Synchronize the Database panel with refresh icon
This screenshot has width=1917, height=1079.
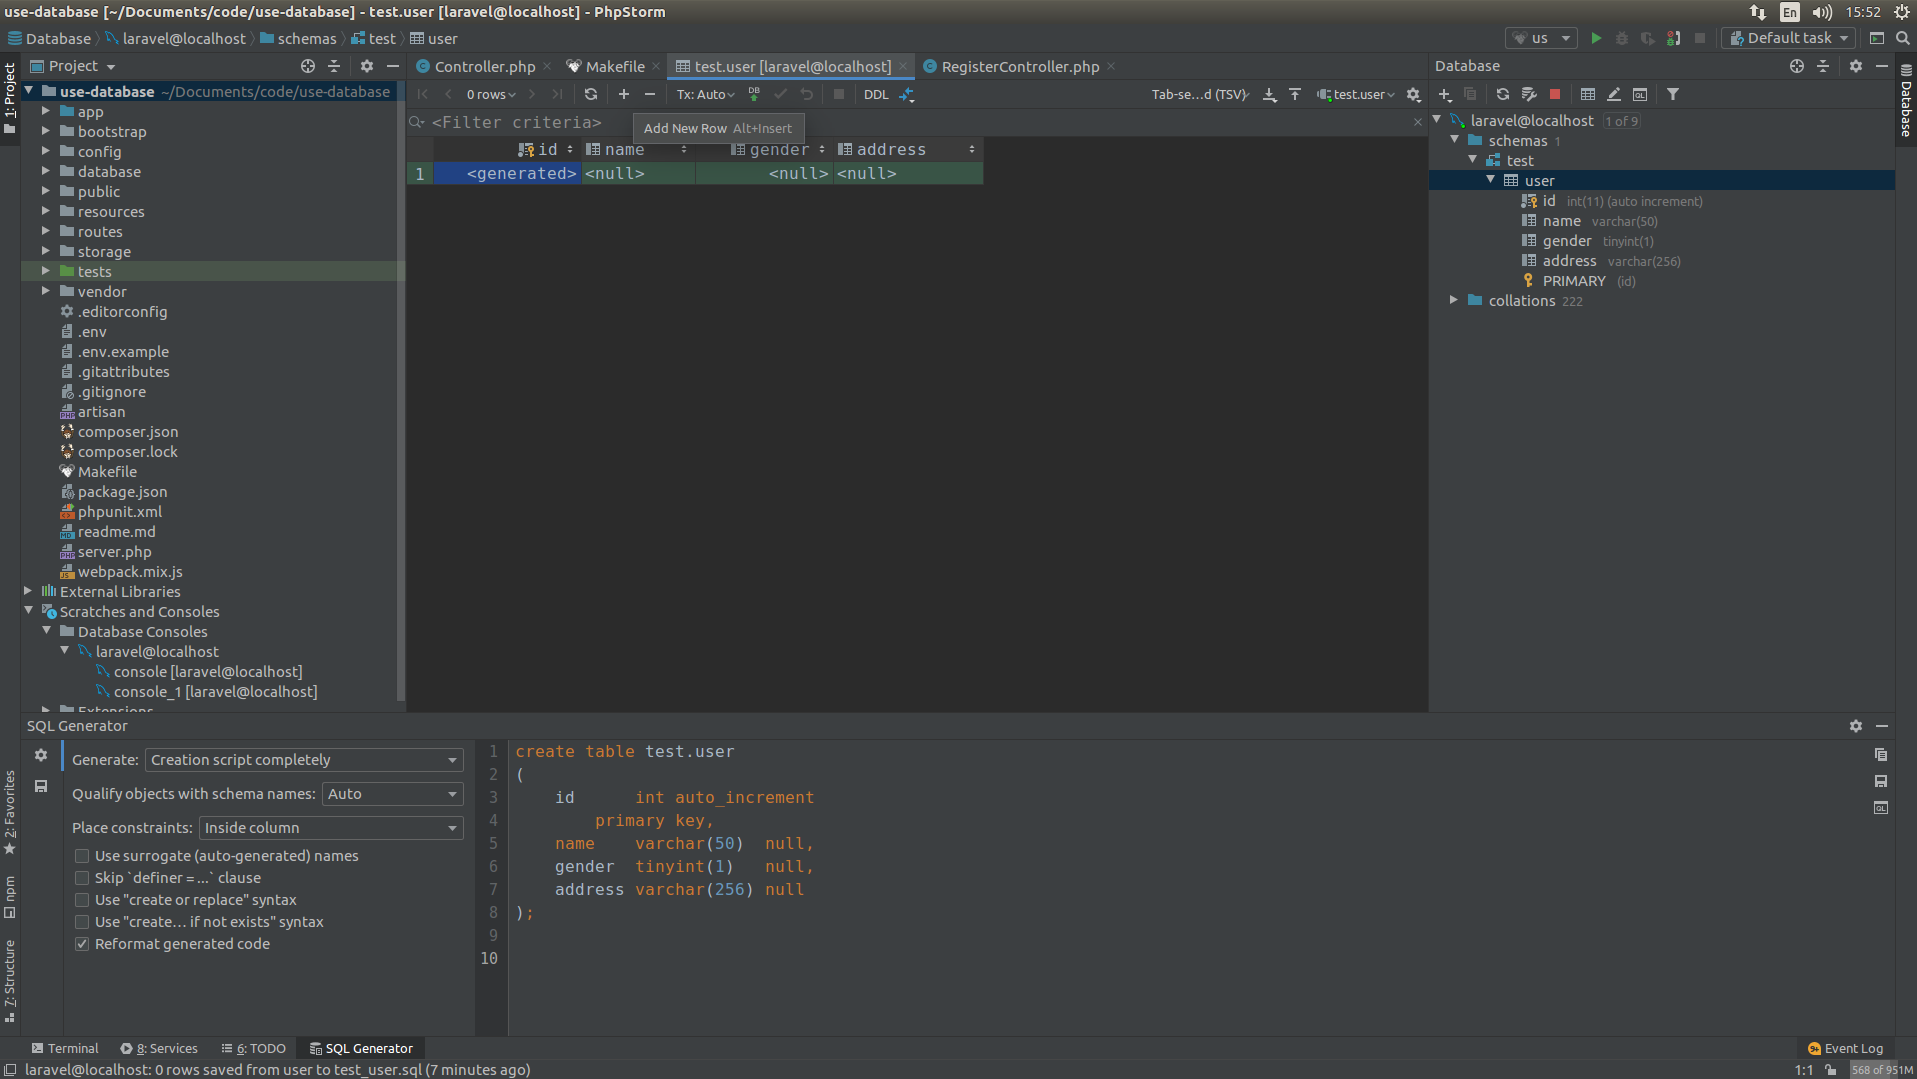[1502, 94]
